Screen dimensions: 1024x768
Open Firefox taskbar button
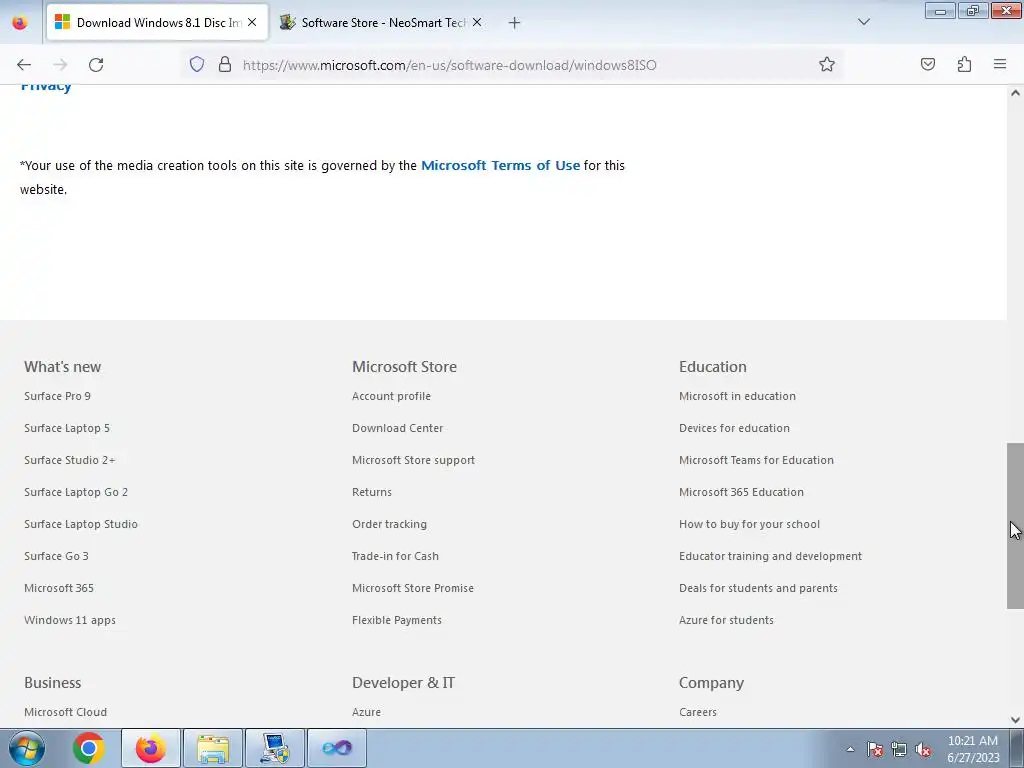[x=150, y=748]
